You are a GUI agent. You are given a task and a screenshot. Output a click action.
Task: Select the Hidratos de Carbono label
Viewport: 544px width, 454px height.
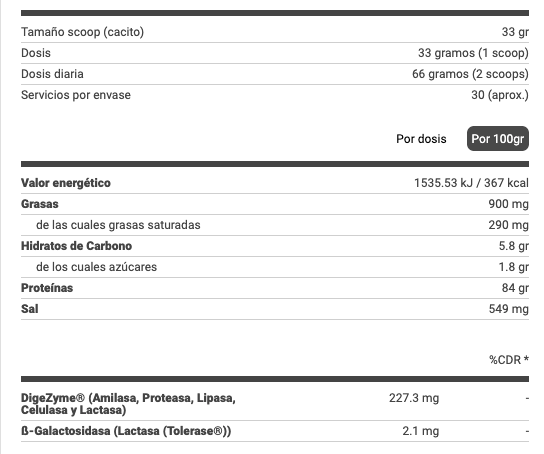(x=76, y=246)
